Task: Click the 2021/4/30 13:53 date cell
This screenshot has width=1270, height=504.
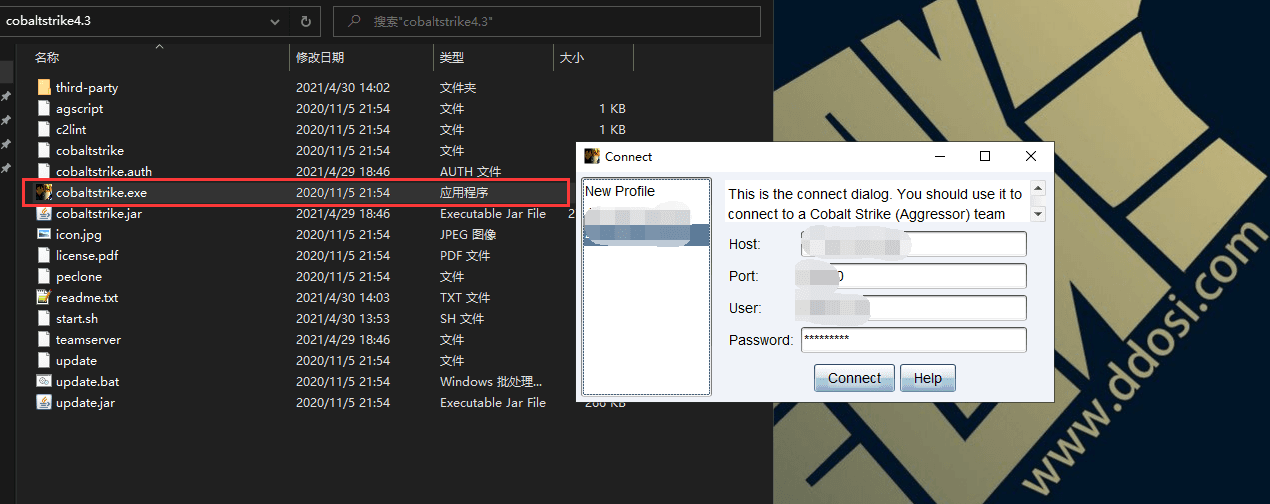Action: click(343, 318)
